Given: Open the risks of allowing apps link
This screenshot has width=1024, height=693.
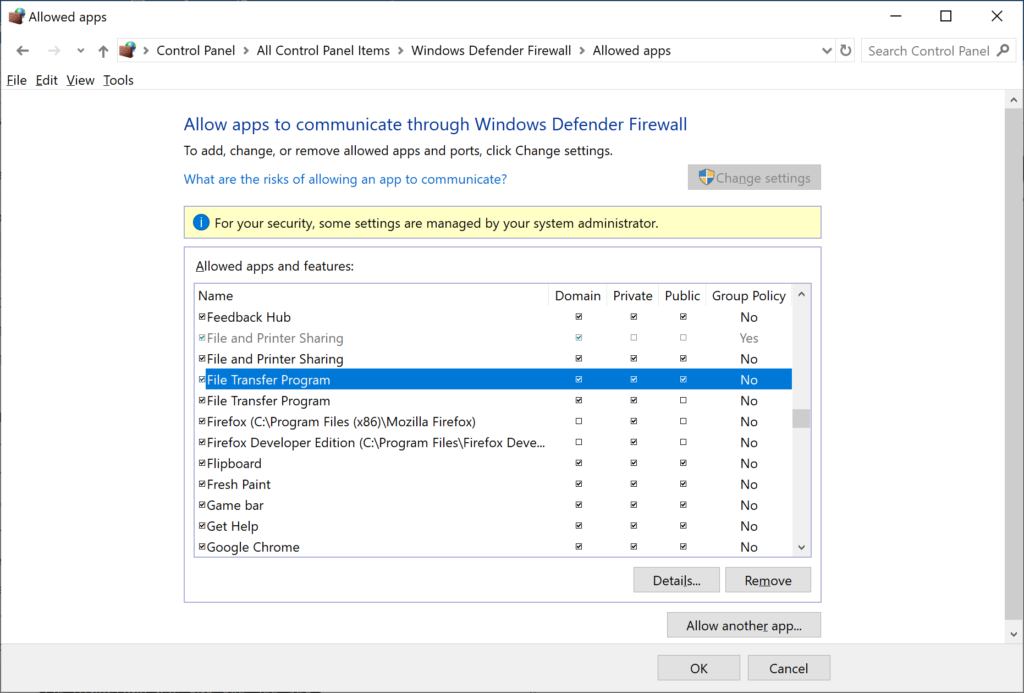Looking at the screenshot, I should coord(345,179).
